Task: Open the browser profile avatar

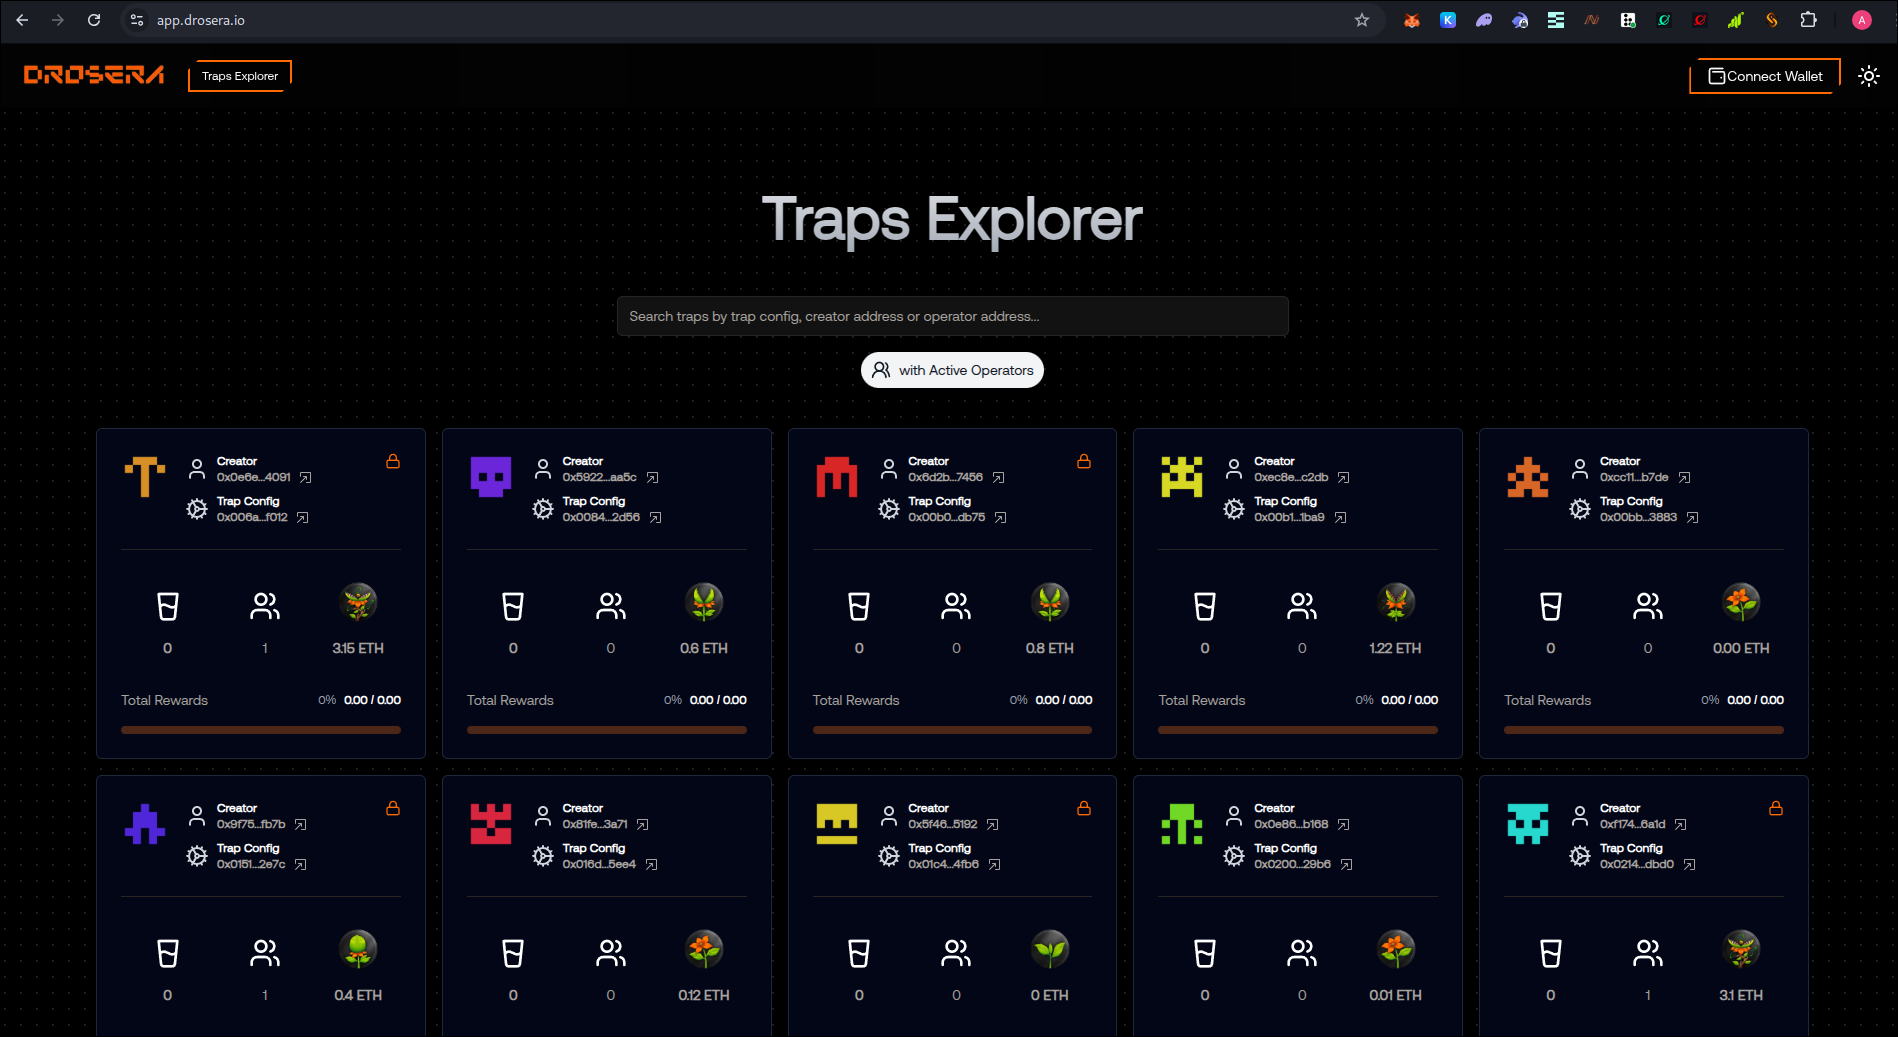Action: [x=1861, y=20]
